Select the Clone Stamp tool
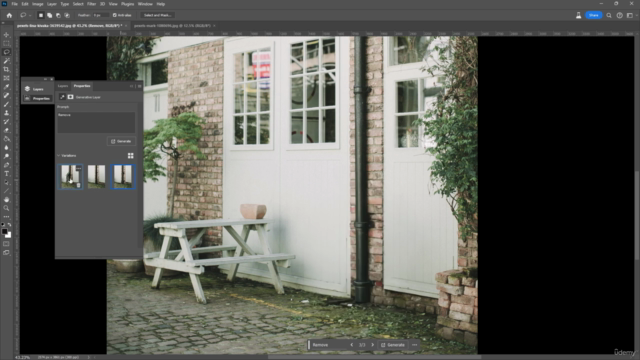640x360 pixels. tap(6, 113)
